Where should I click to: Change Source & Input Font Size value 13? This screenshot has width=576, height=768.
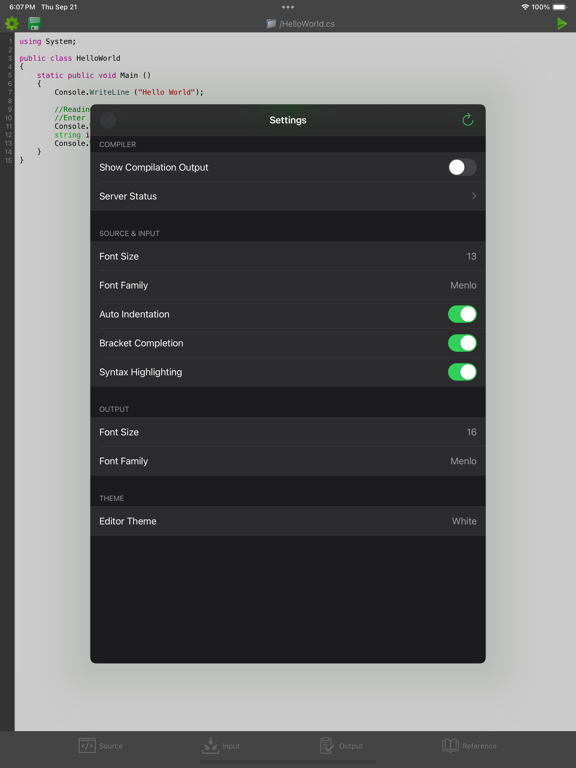point(471,256)
